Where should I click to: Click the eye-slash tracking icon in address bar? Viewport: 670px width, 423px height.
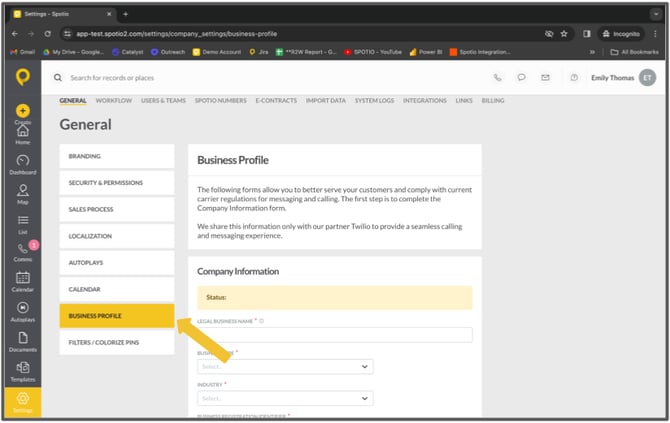tap(549, 34)
